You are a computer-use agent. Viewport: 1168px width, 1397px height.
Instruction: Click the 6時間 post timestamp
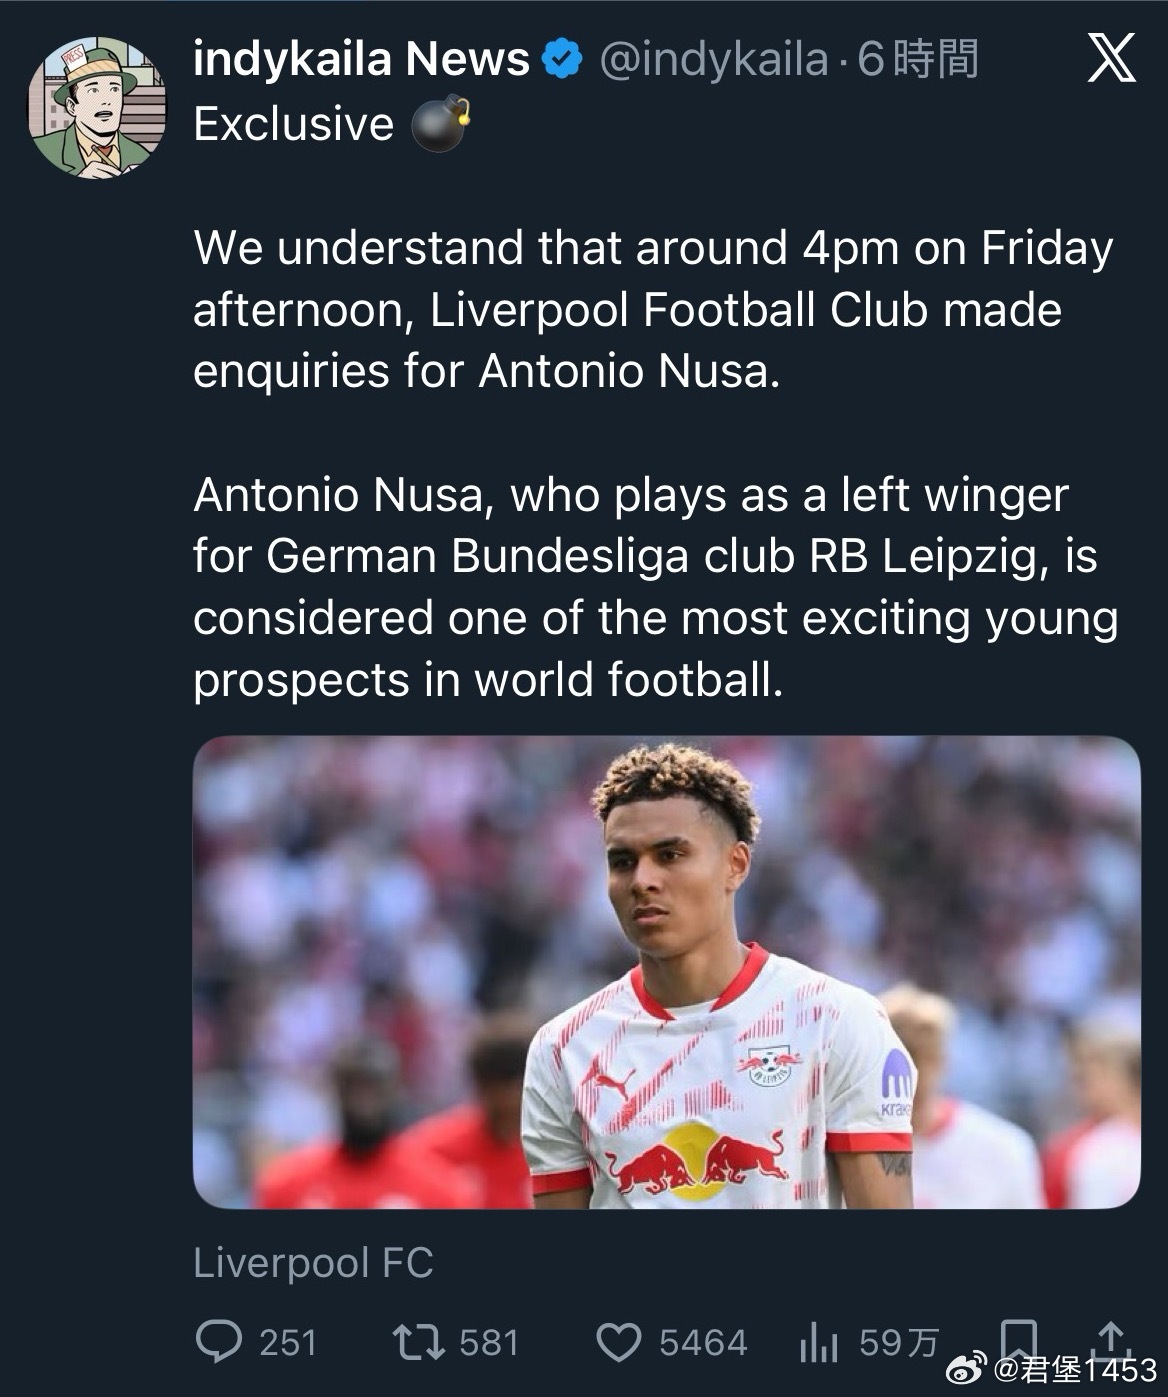point(918,59)
